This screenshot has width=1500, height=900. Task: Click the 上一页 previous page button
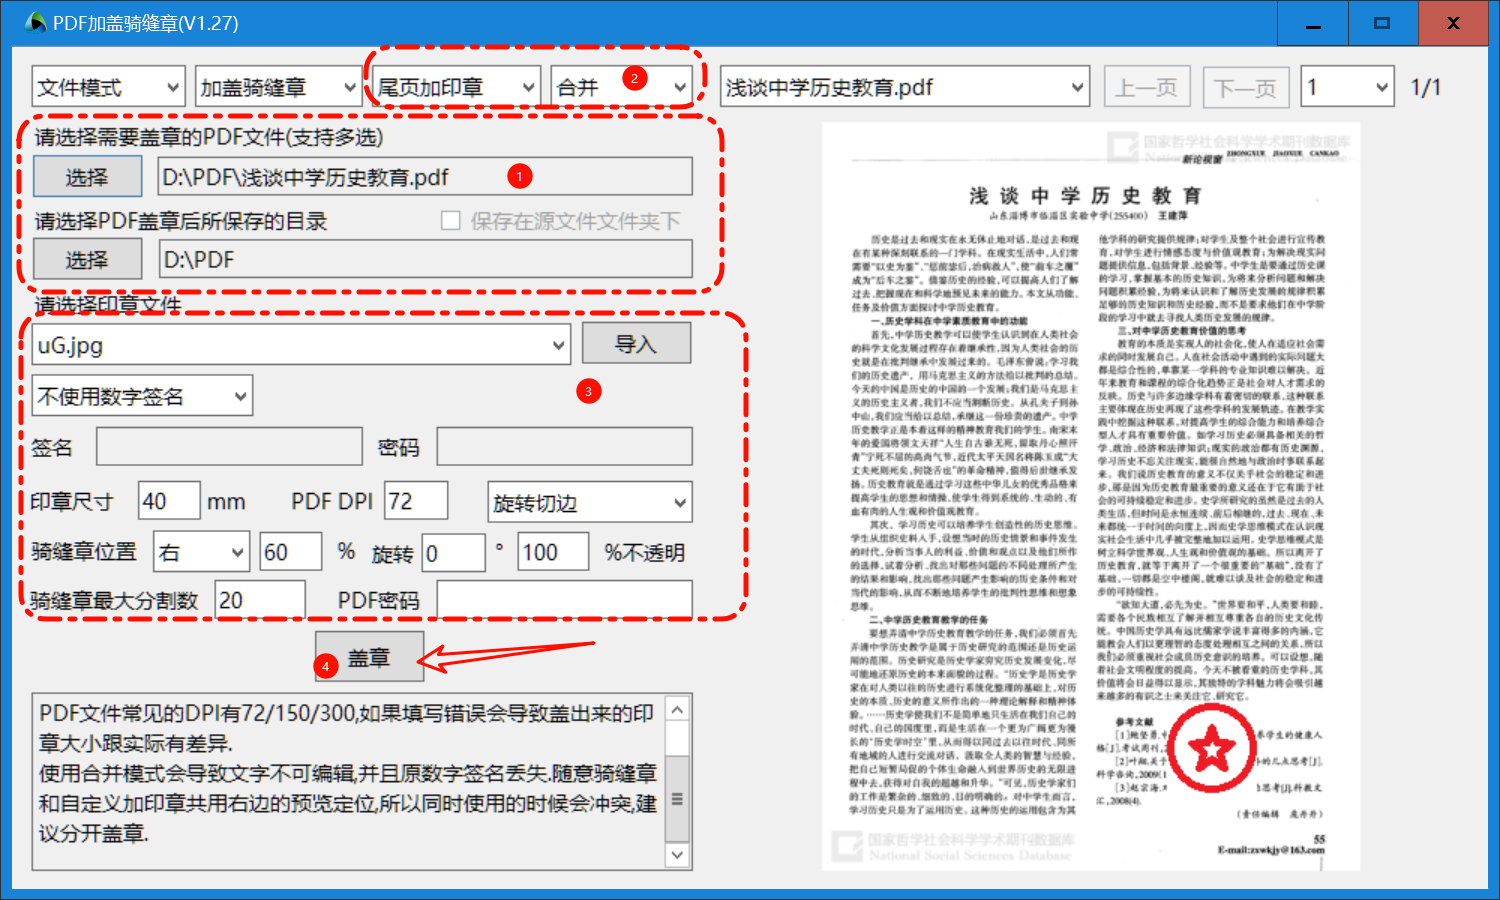click(x=1146, y=88)
